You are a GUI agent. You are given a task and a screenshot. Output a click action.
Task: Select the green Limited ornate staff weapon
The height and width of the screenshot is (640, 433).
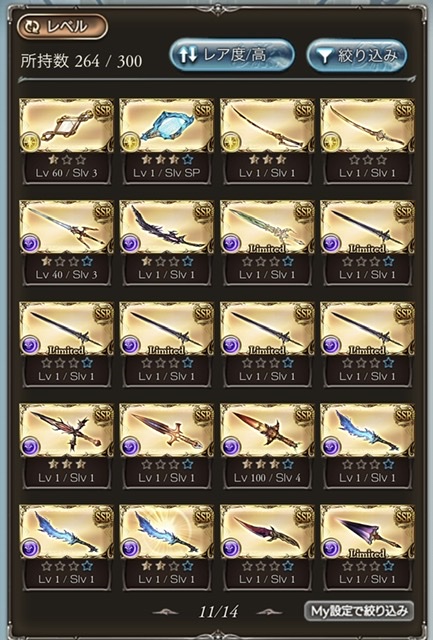tap(267, 242)
